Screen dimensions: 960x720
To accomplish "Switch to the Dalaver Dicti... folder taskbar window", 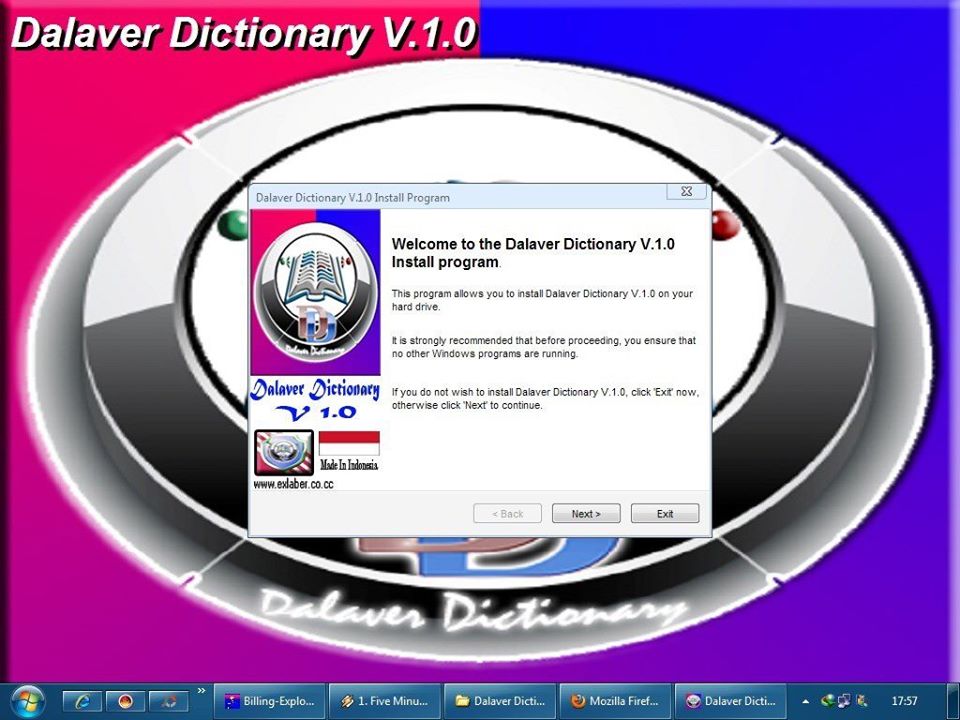I will tap(500, 701).
